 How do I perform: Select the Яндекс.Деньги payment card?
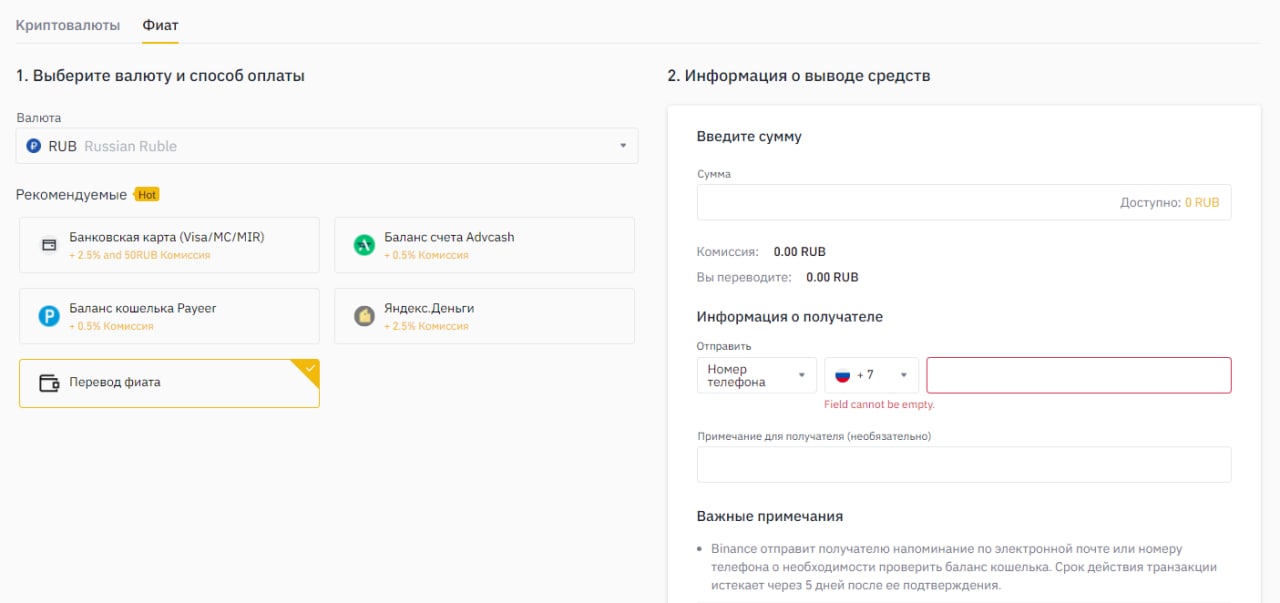[x=484, y=316]
